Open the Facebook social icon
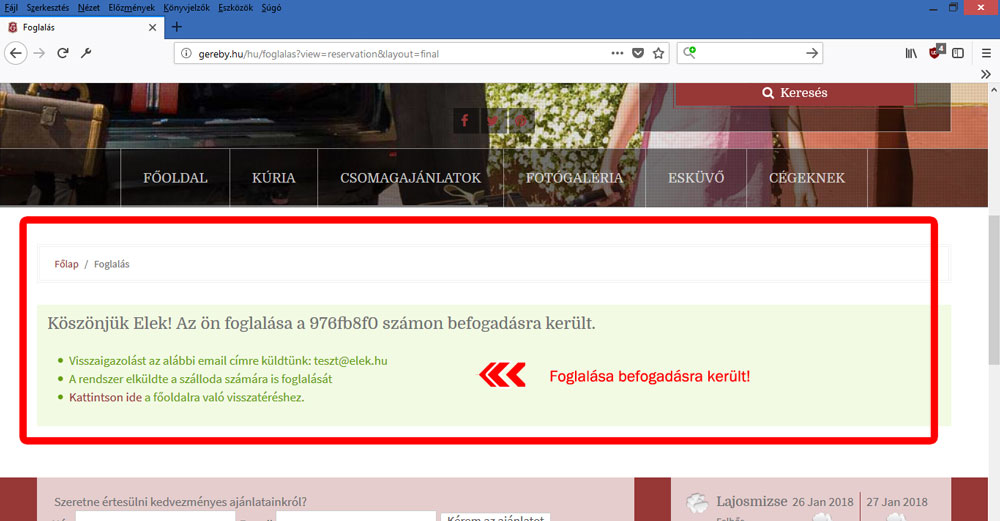Viewport: 1000px width, 521px height. pos(465,121)
